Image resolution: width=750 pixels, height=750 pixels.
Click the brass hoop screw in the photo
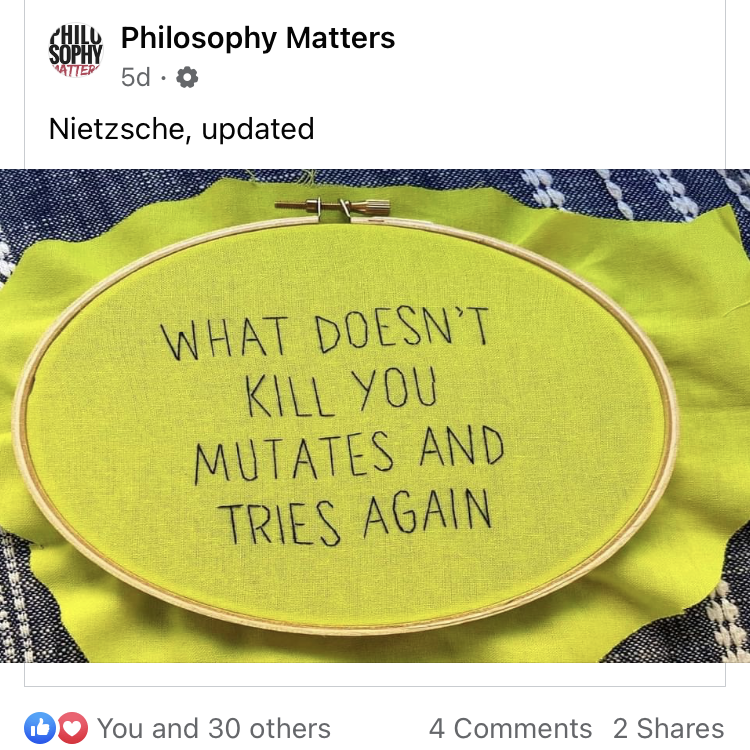coord(333,207)
